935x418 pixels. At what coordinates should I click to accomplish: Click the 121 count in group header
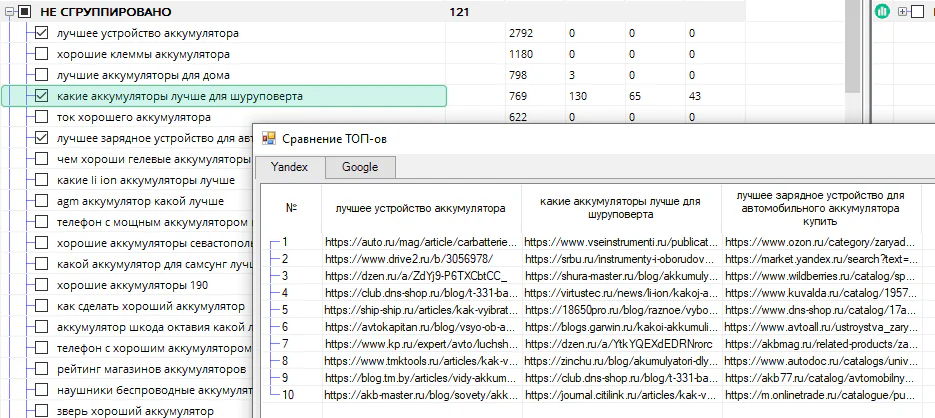coord(459,11)
